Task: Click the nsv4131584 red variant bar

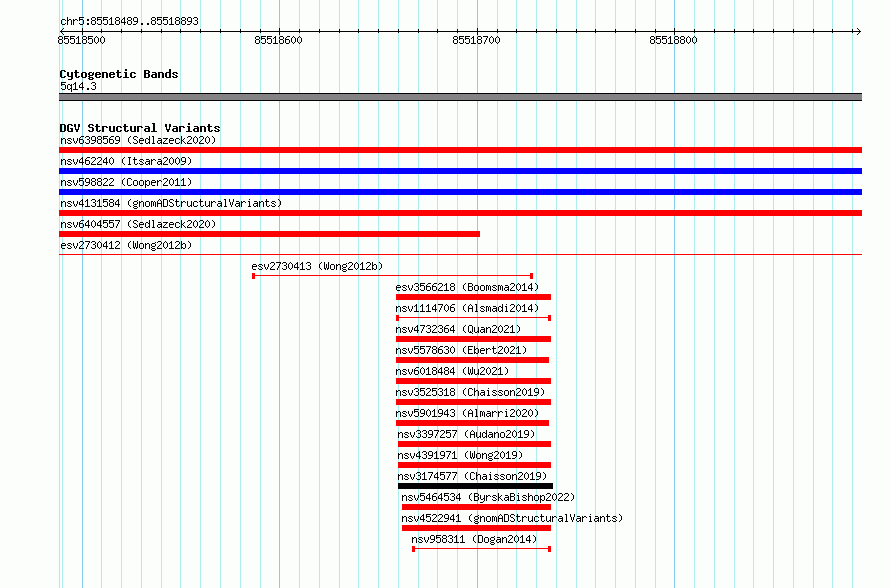Action: [x=460, y=213]
